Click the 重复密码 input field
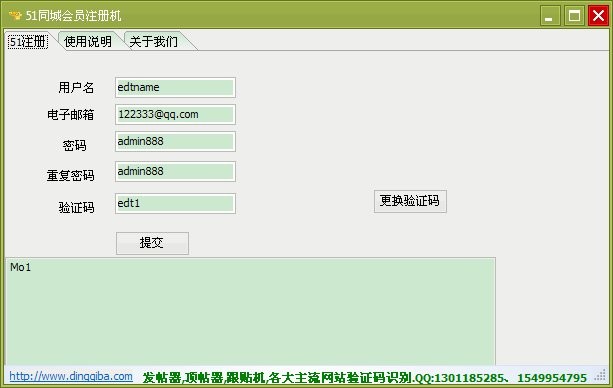The image size is (613, 388). click(175, 171)
